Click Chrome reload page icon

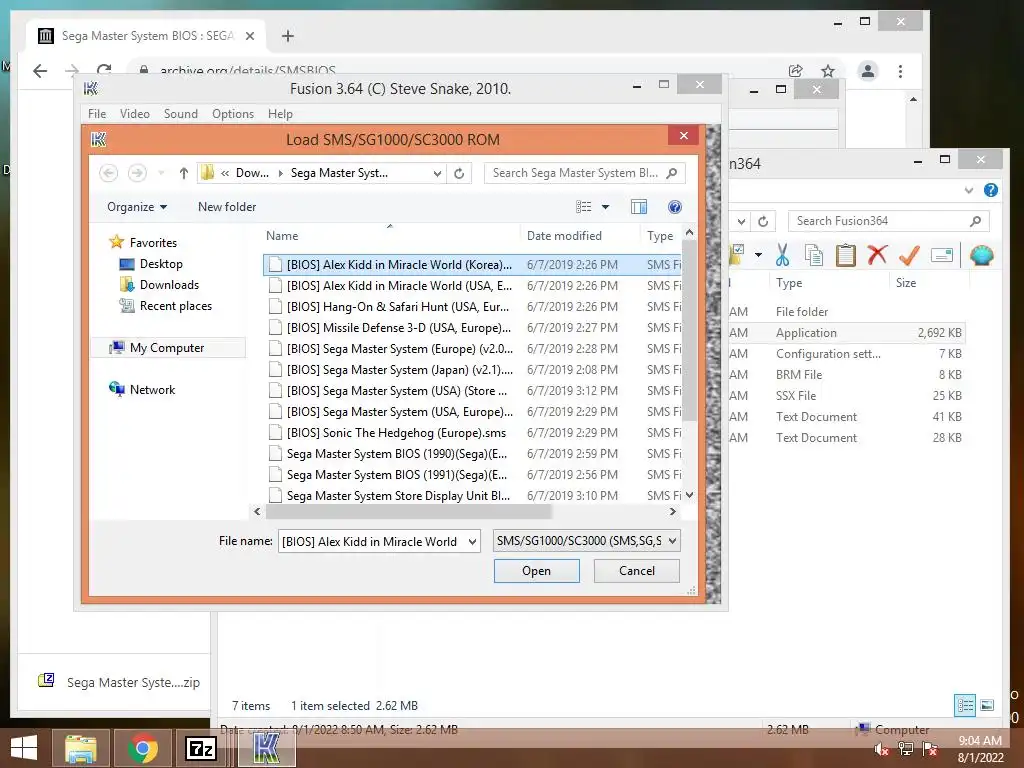[104, 71]
